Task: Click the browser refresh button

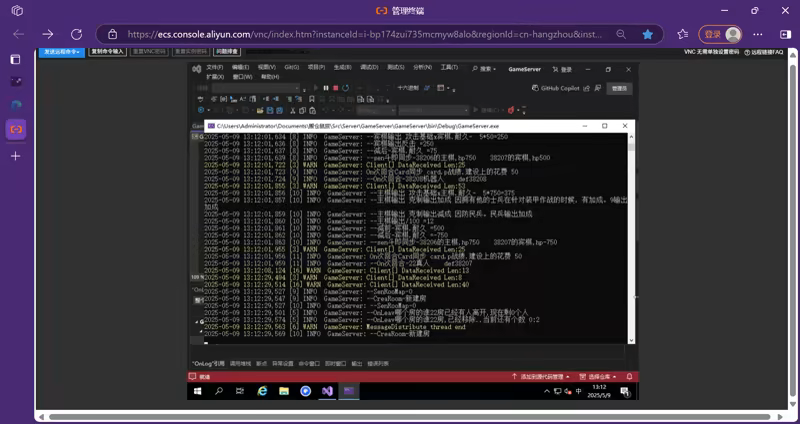Action: (75, 33)
